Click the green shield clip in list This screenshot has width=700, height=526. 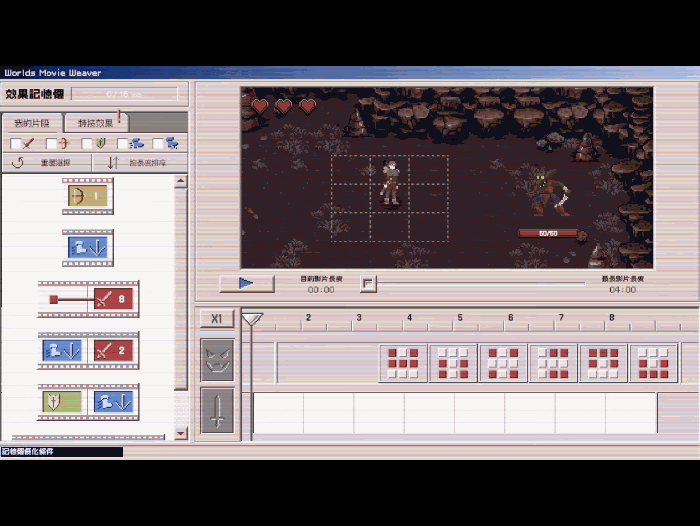tap(61, 401)
